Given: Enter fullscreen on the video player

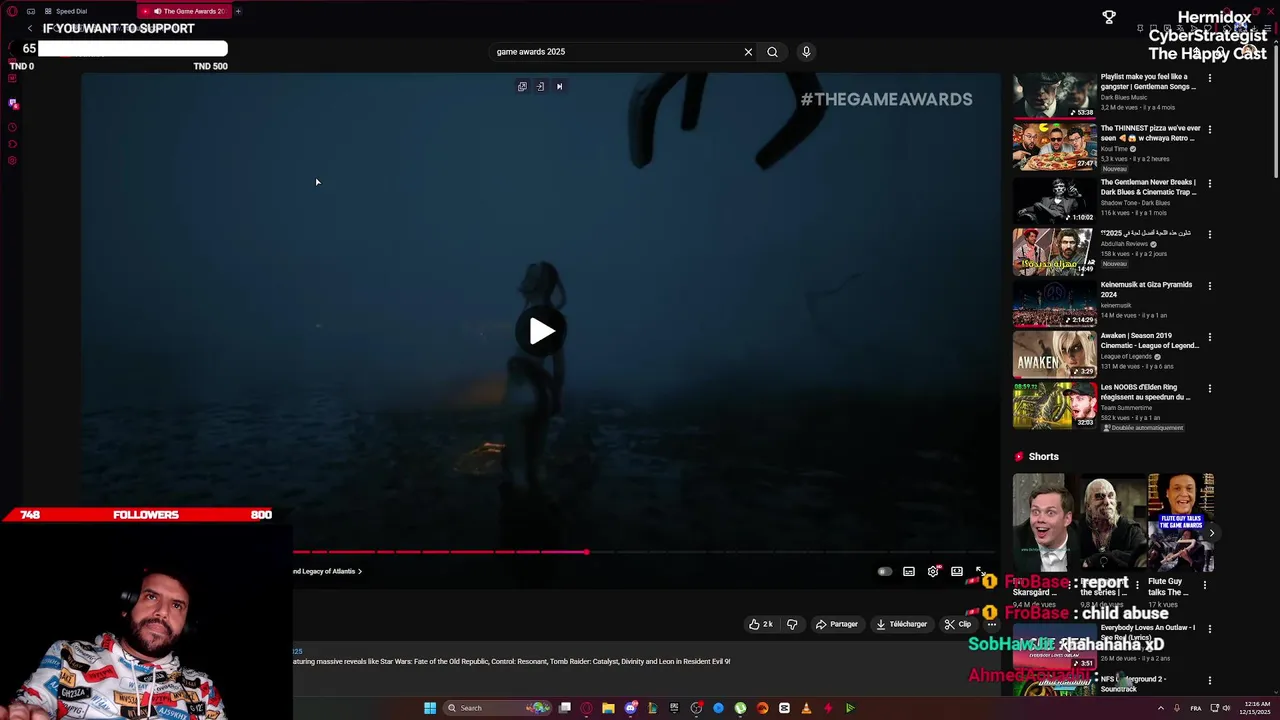Looking at the screenshot, I should point(981,572).
